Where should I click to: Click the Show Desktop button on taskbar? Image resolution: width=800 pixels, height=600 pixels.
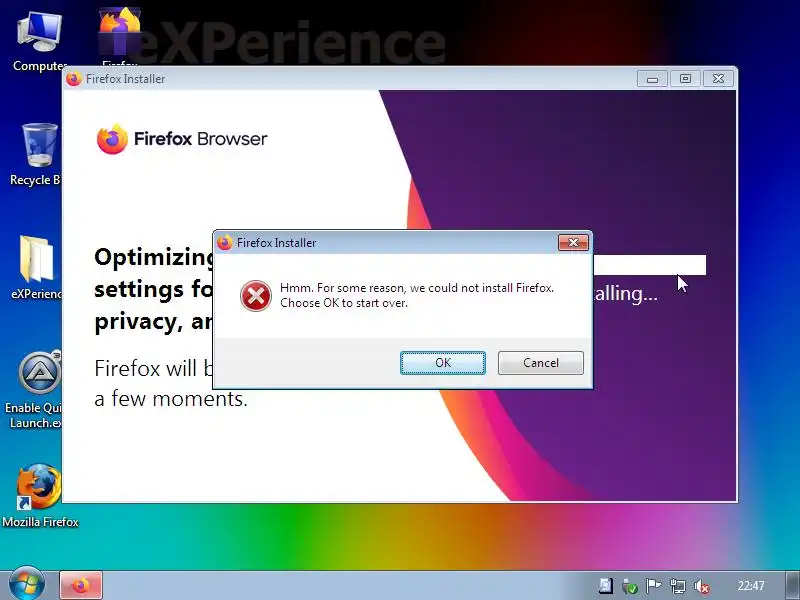coord(792,585)
